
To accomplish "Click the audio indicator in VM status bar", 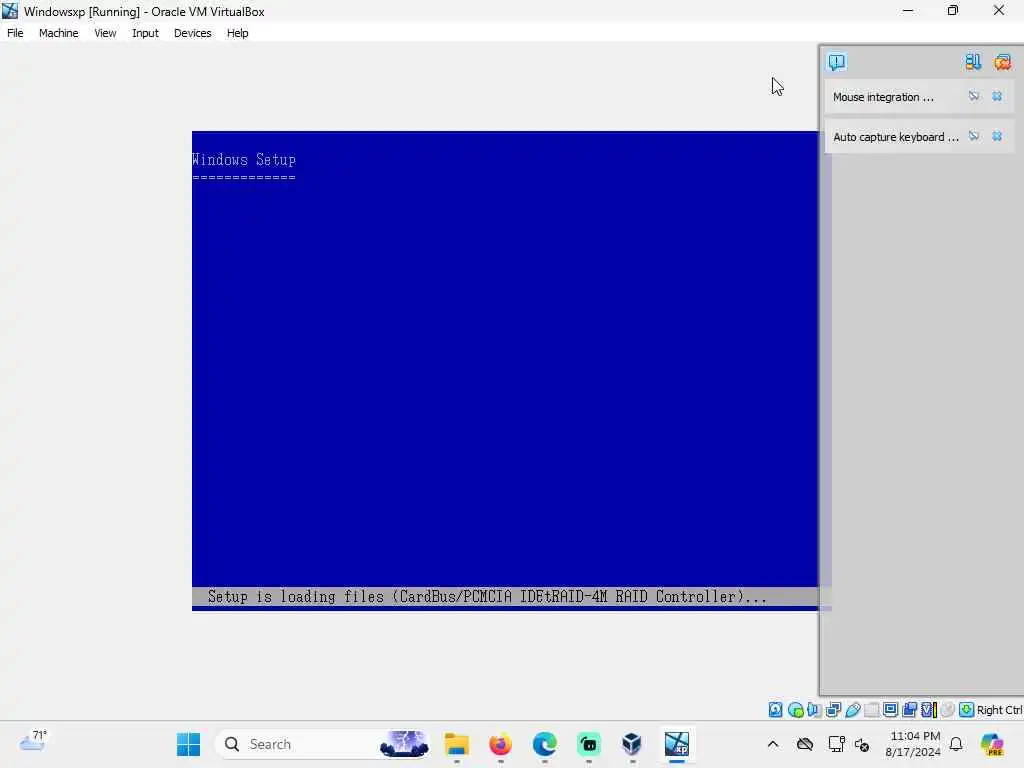I will [x=814, y=710].
